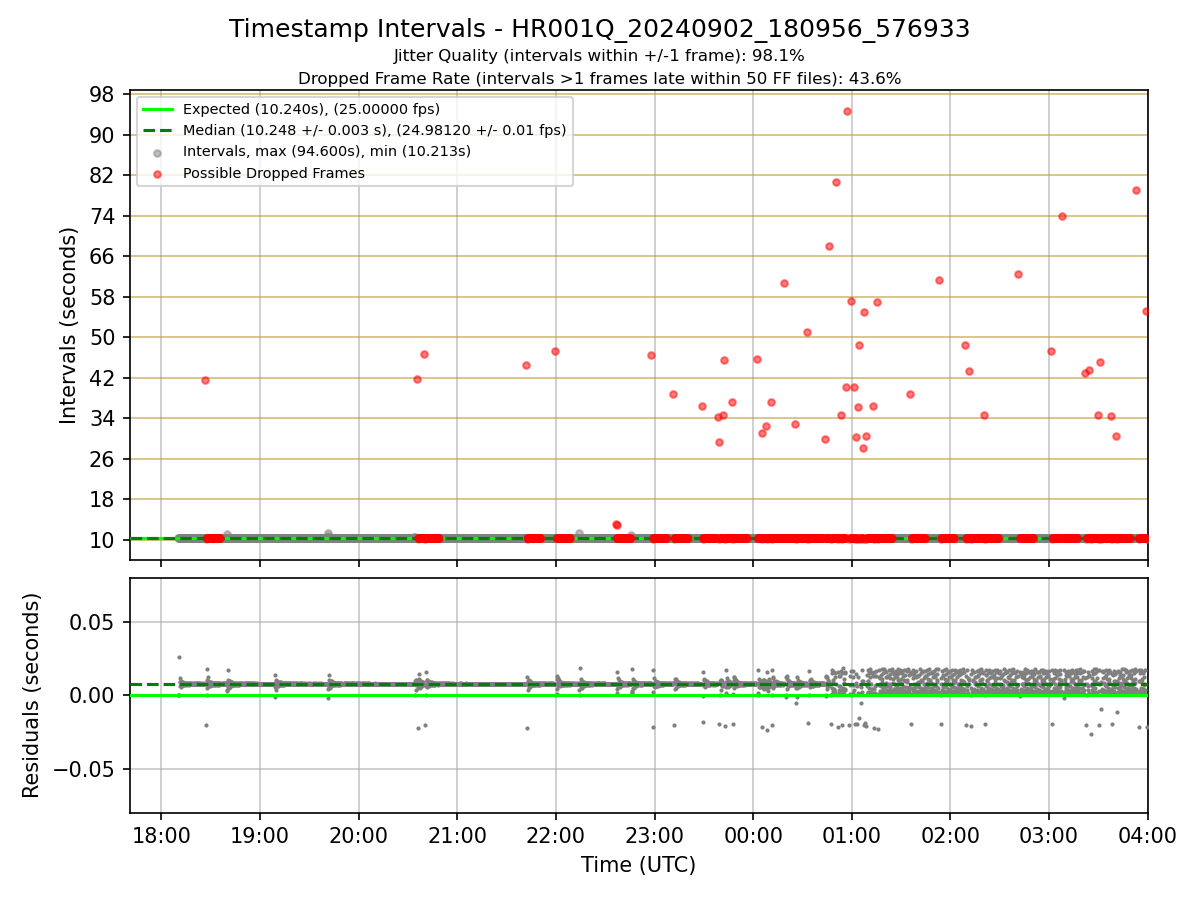Click the gray marker beside "Intervals, max" legend entry
Viewport: 1200px width, 900px height.
pyautogui.click(x=158, y=152)
